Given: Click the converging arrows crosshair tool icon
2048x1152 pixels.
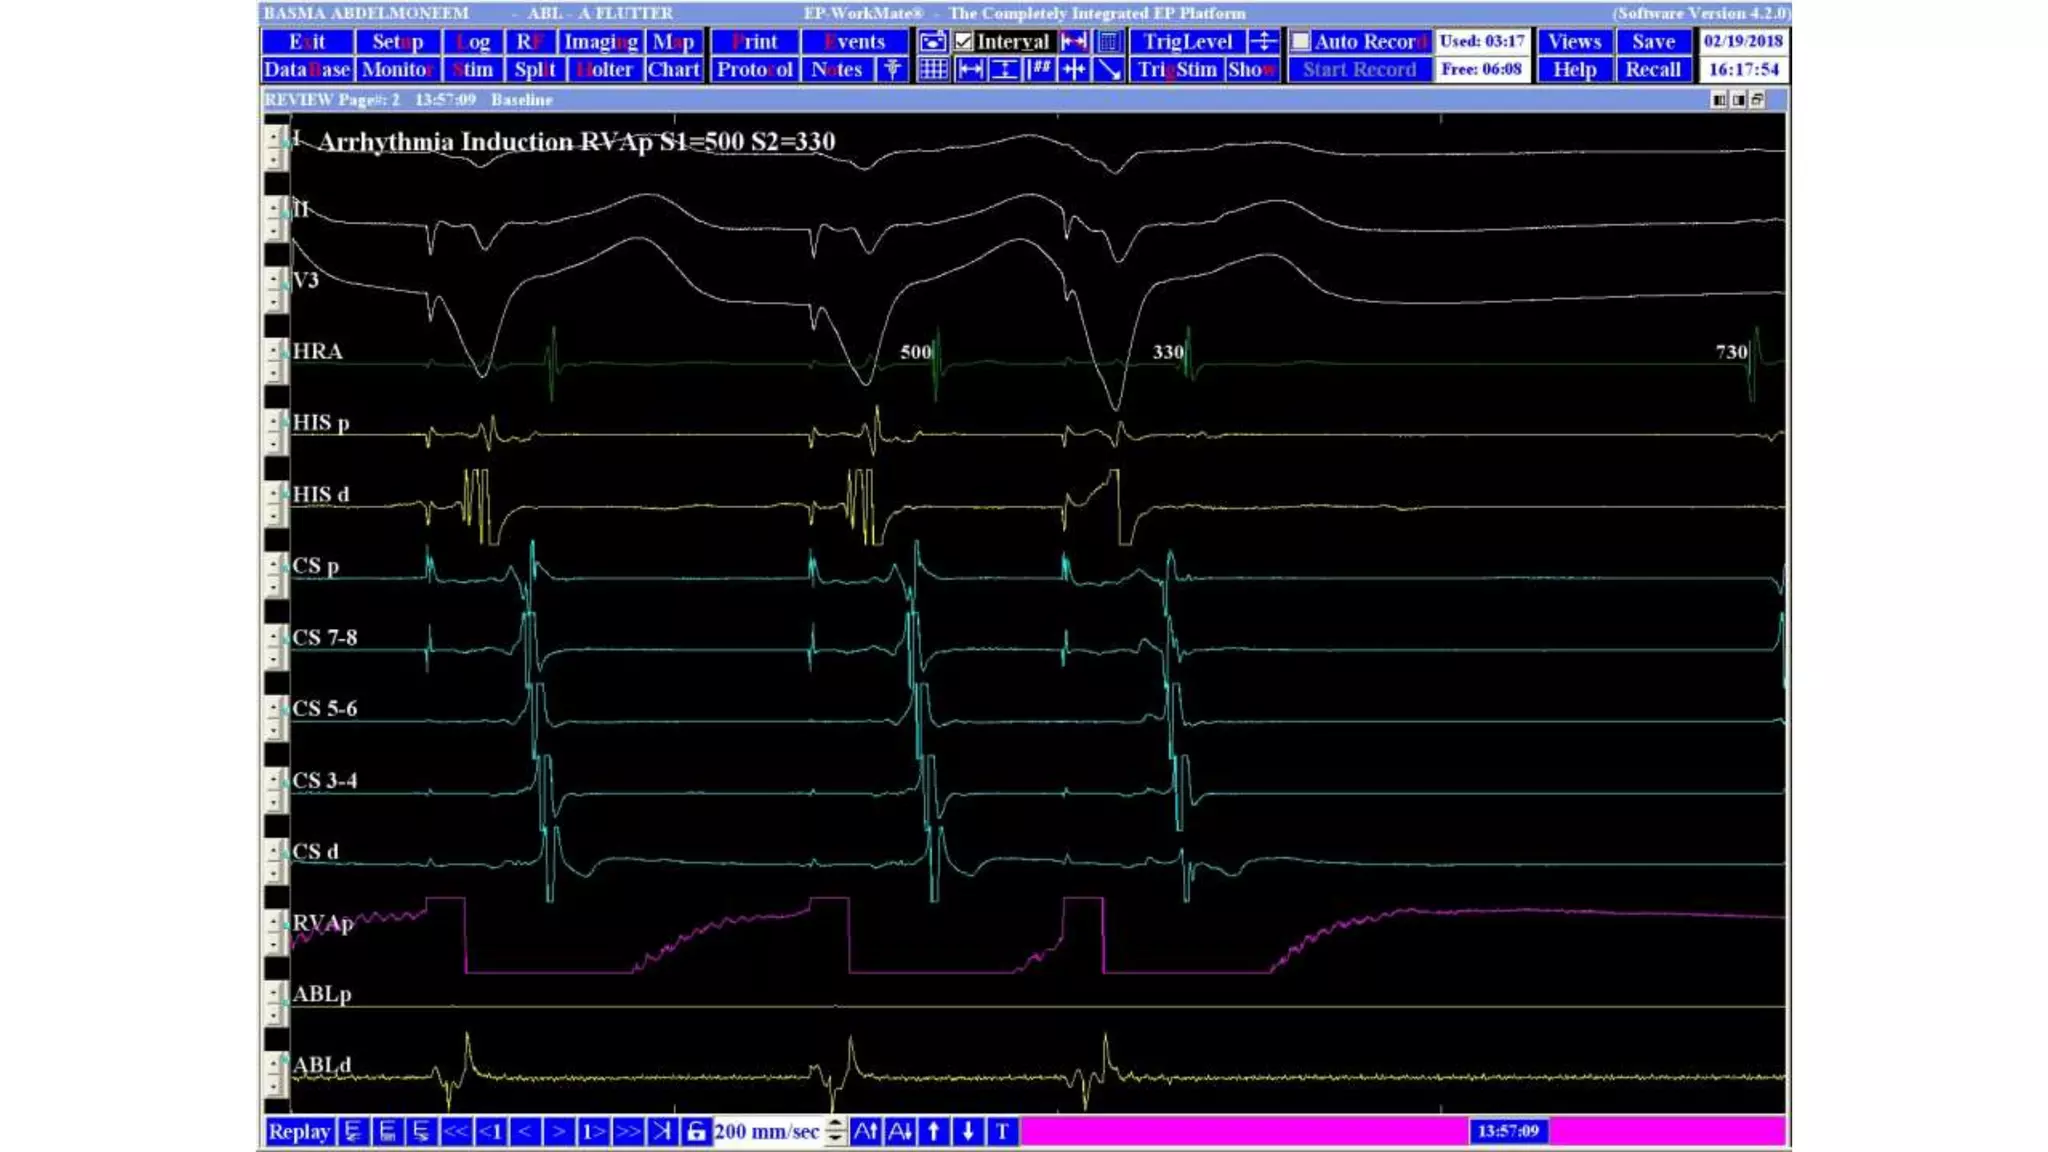Looking at the screenshot, I should pyautogui.click(x=1074, y=70).
